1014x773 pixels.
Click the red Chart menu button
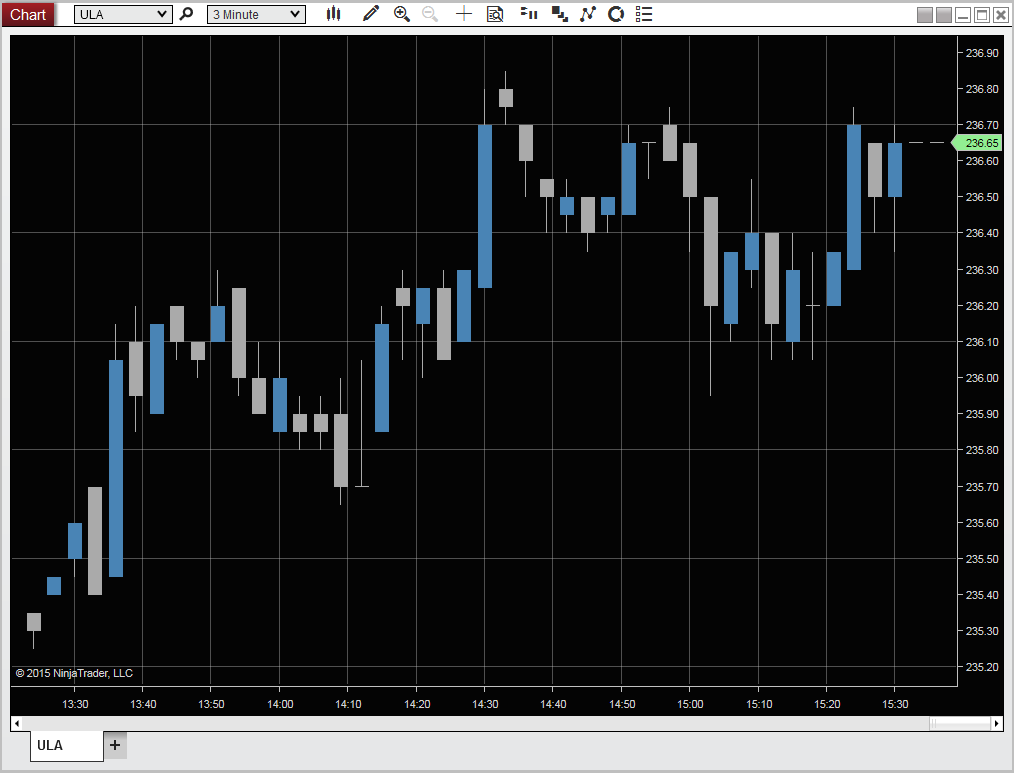pos(28,14)
